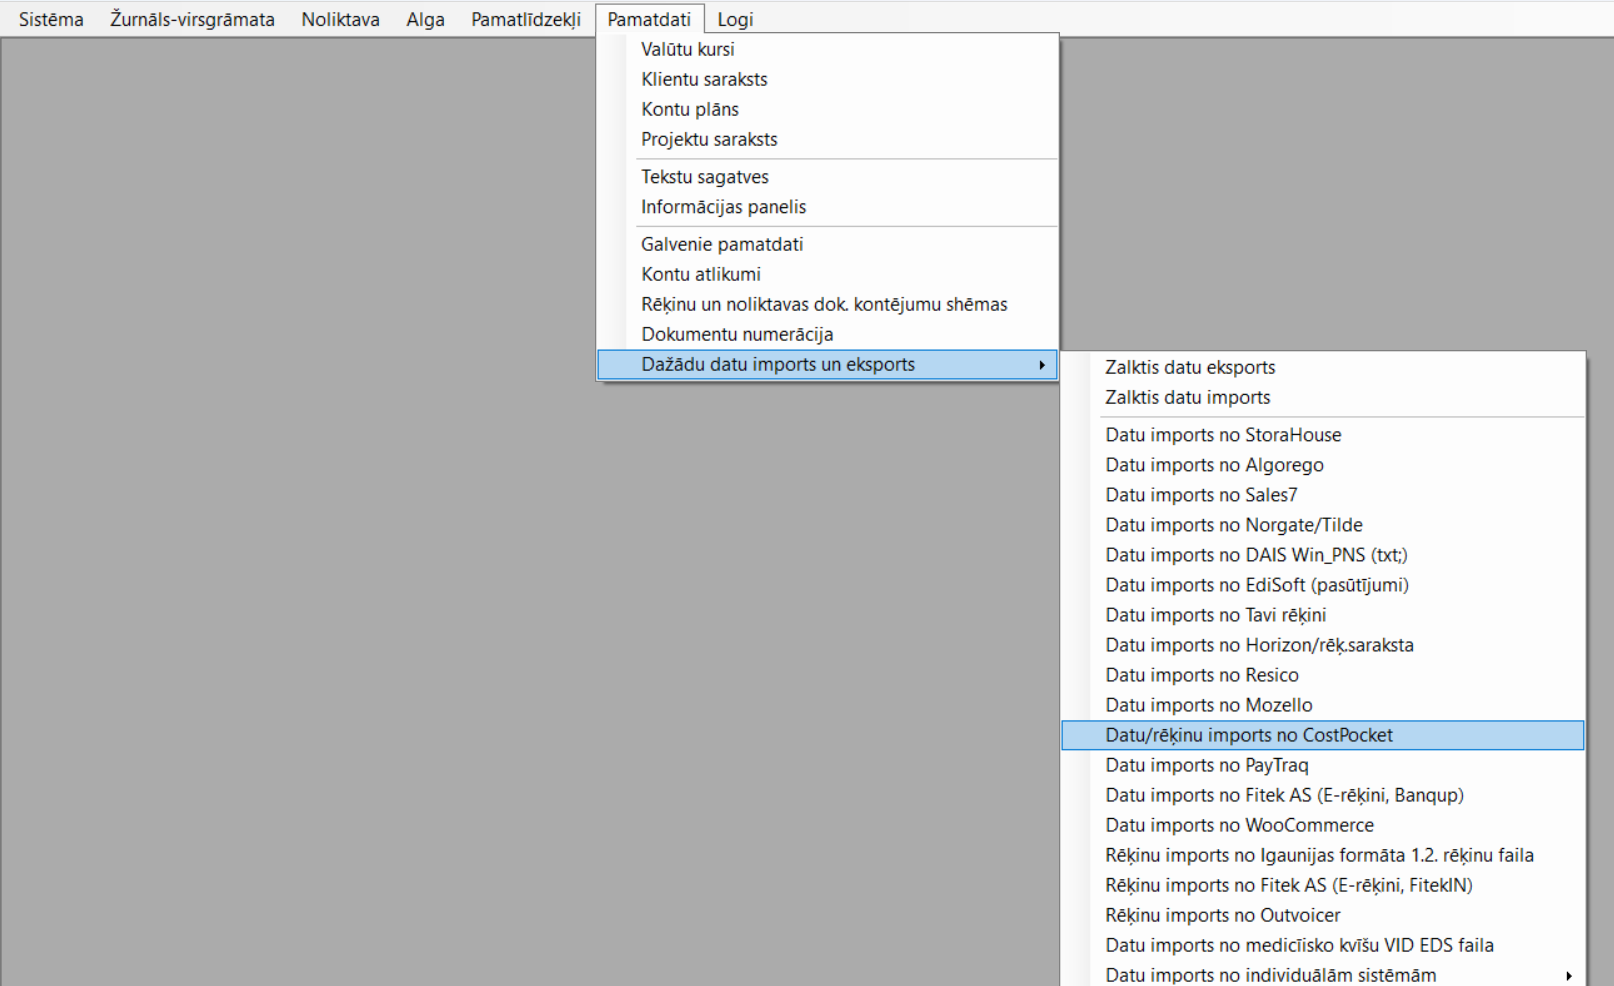Select Valūtu kursi
Viewport: 1614px width, 986px height.
pyautogui.click(x=827, y=49)
